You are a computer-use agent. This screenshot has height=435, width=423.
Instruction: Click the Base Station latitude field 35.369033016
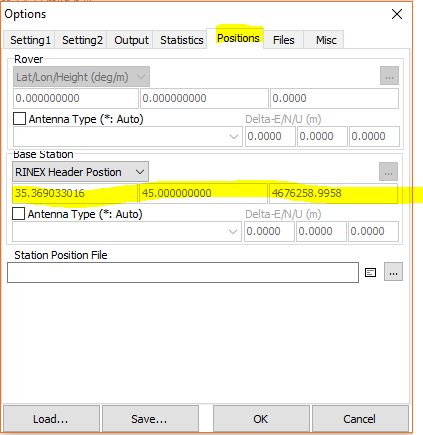(x=75, y=193)
